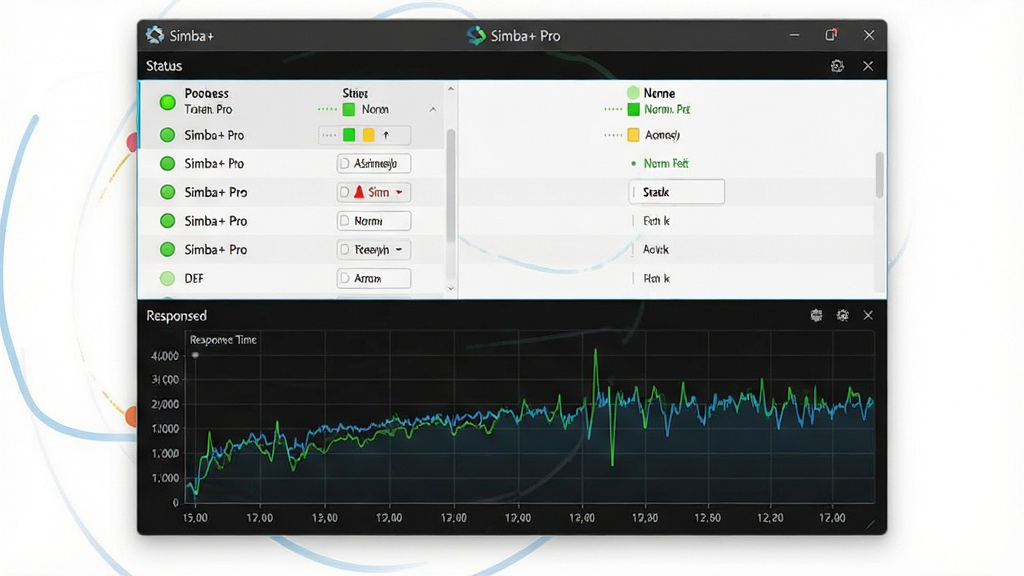This screenshot has width=1024, height=576.
Task: Click the grid icon left of Responsed gear
Action: (x=816, y=315)
